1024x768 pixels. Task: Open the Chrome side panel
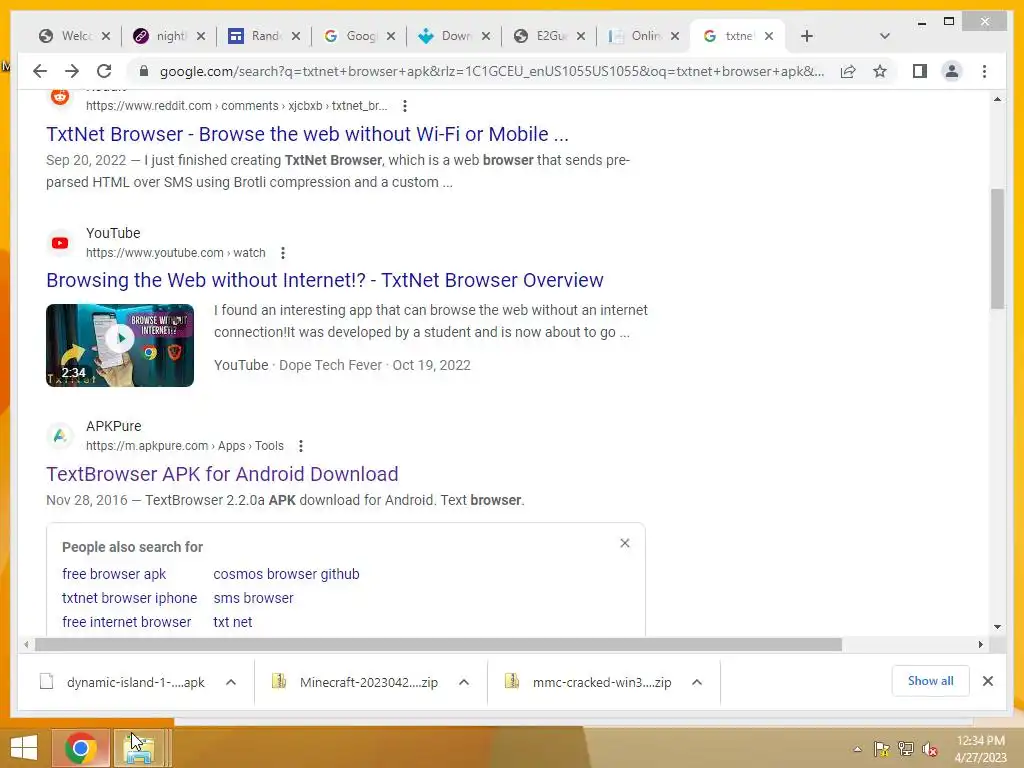[x=920, y=71]
